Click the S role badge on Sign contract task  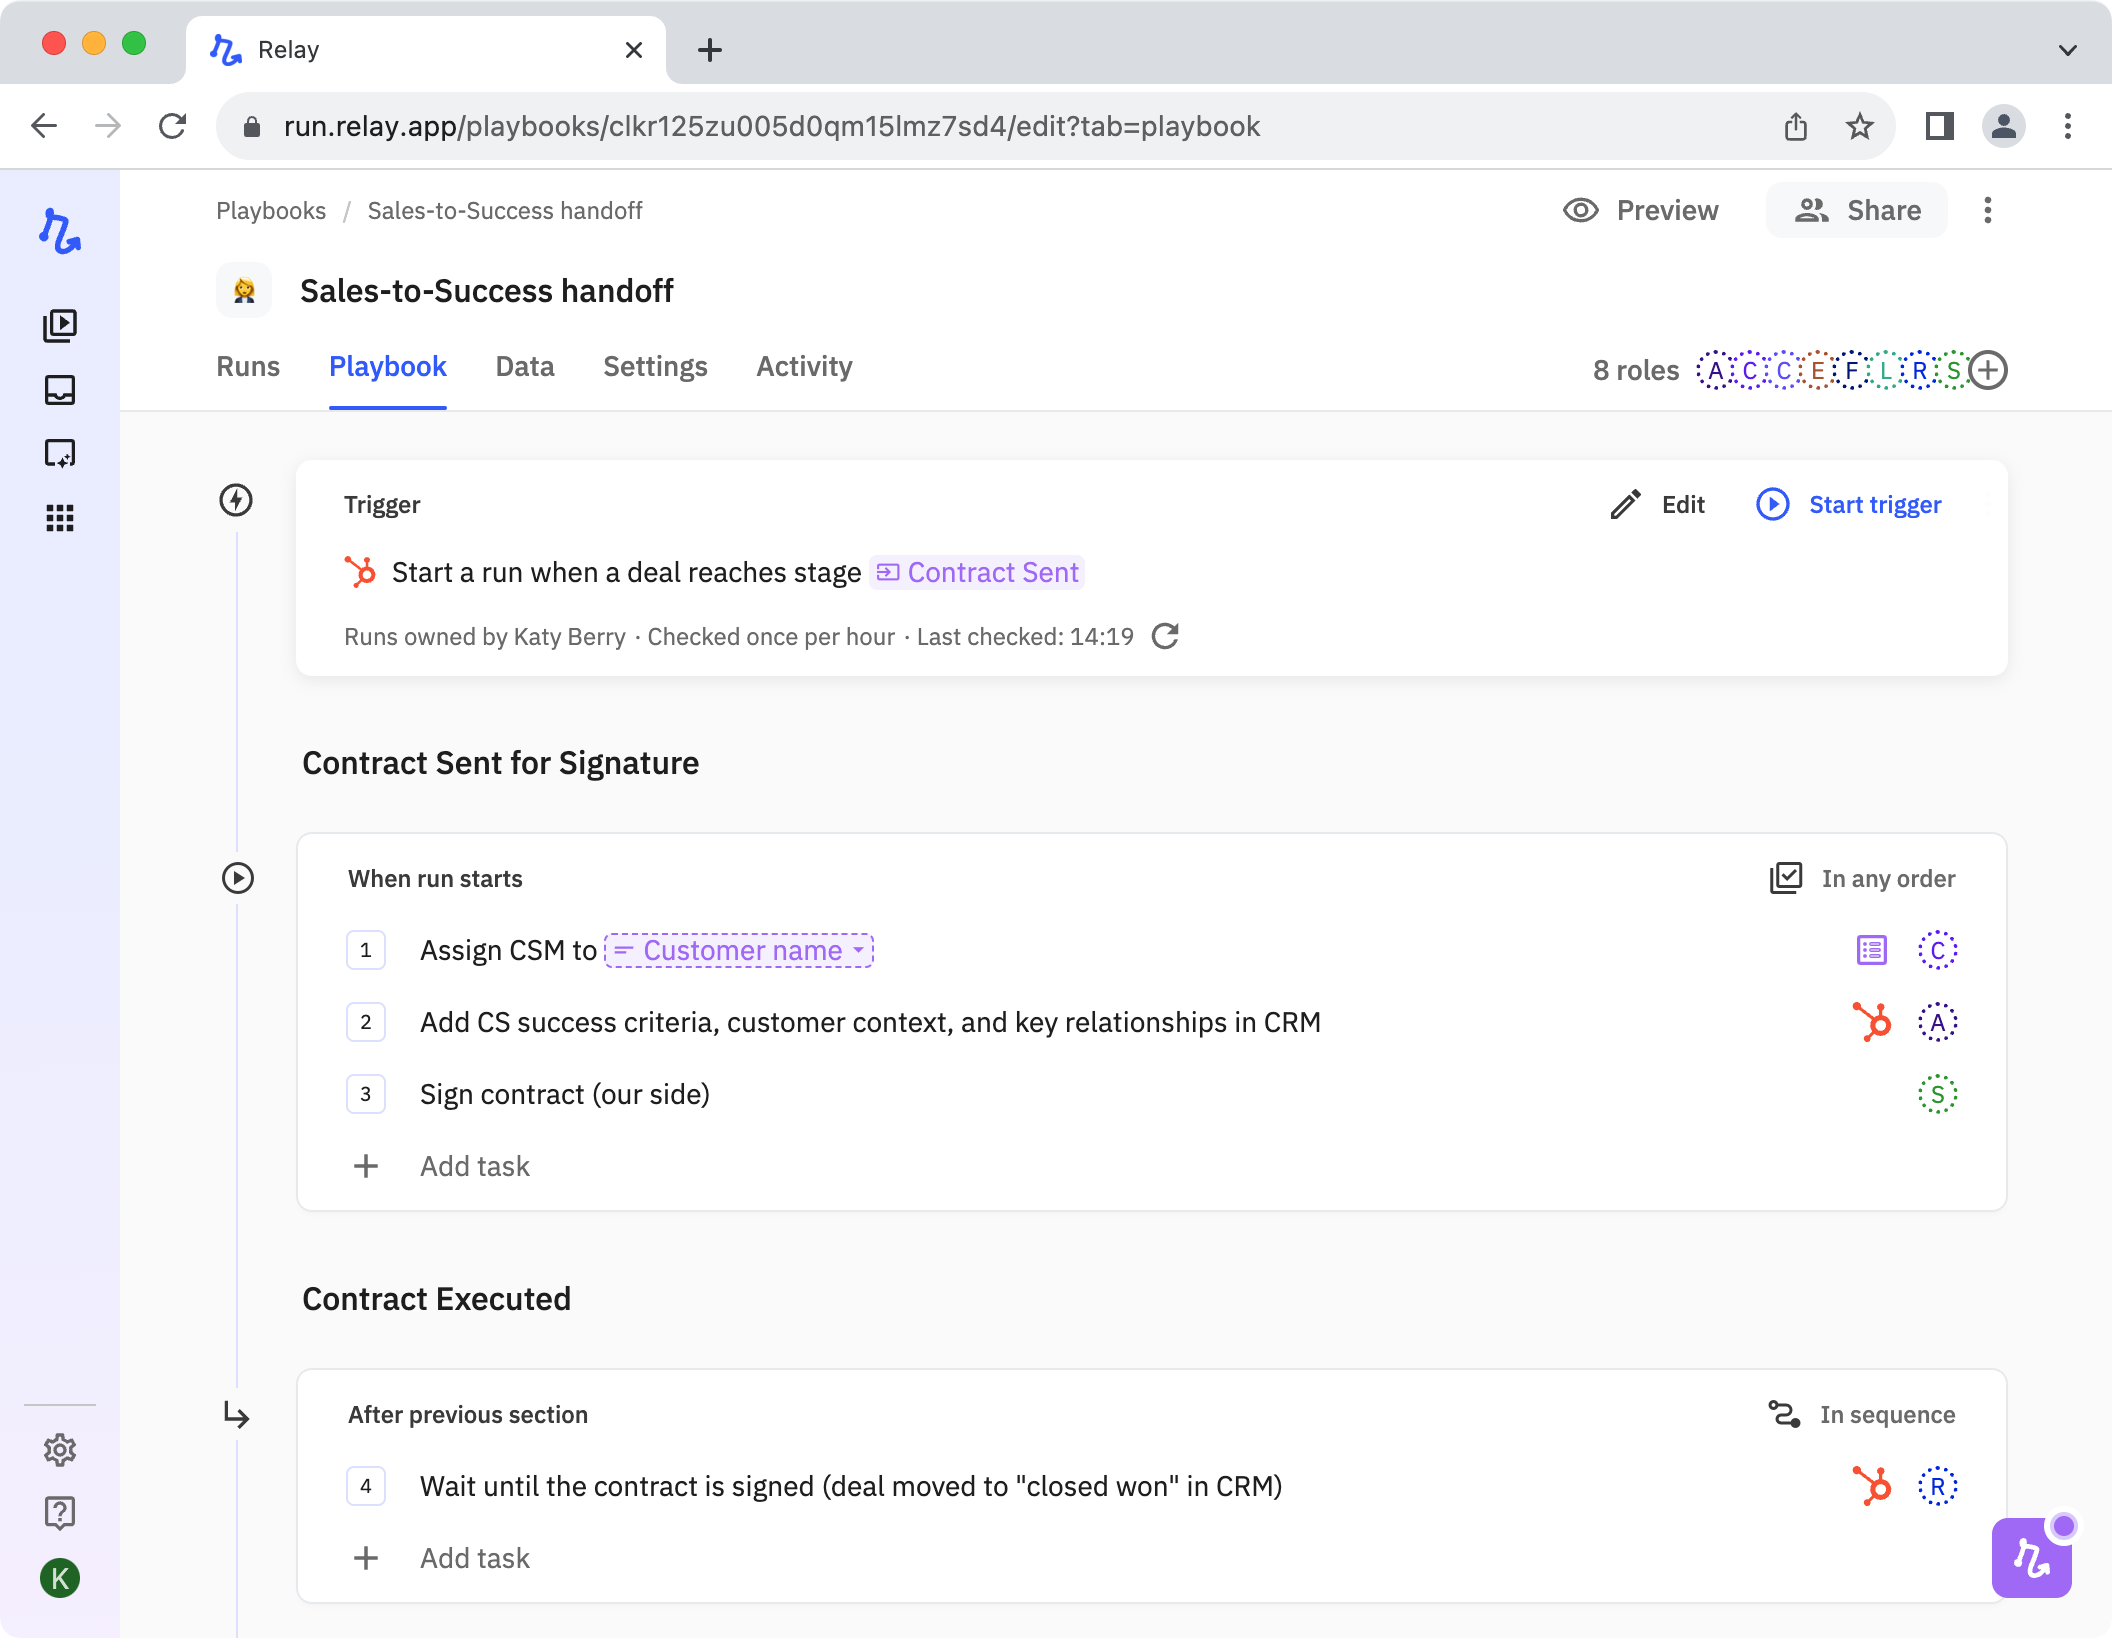pyautogui.click(x=1937, y=1094)
